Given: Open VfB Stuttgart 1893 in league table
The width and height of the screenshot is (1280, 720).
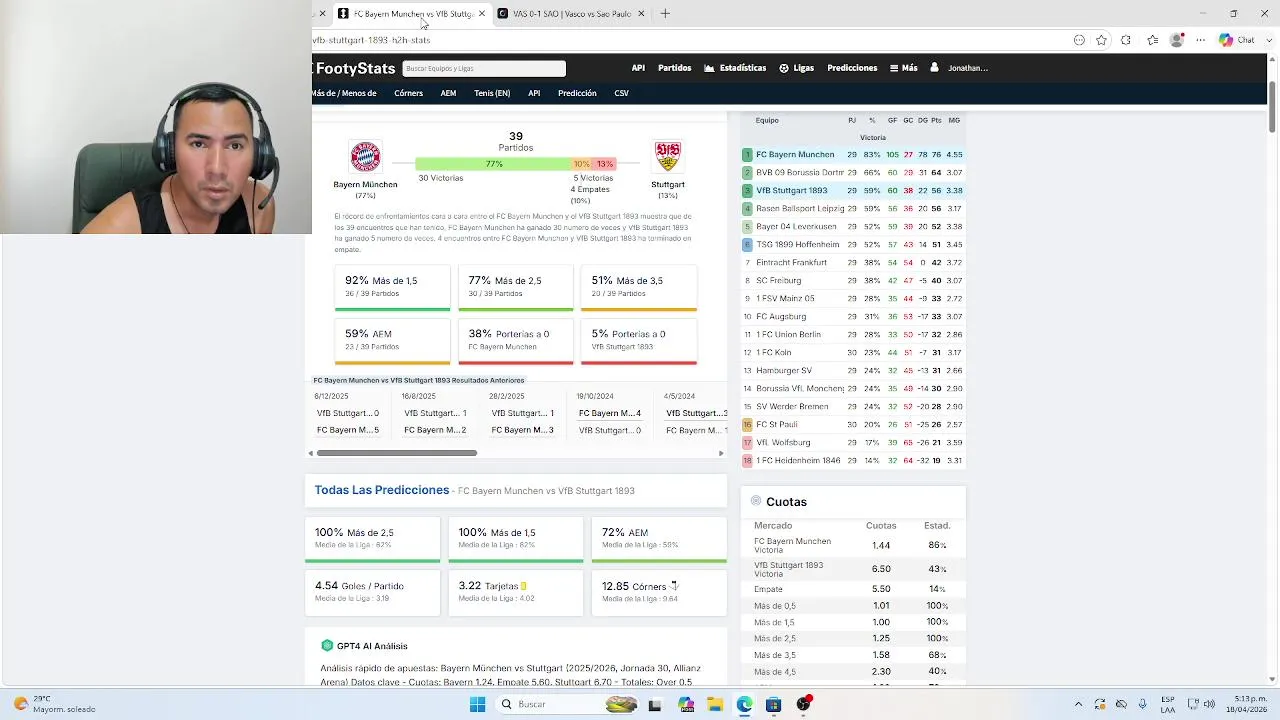Looking at the screenshot, I should pyautogui.click(x=792, y=191).
